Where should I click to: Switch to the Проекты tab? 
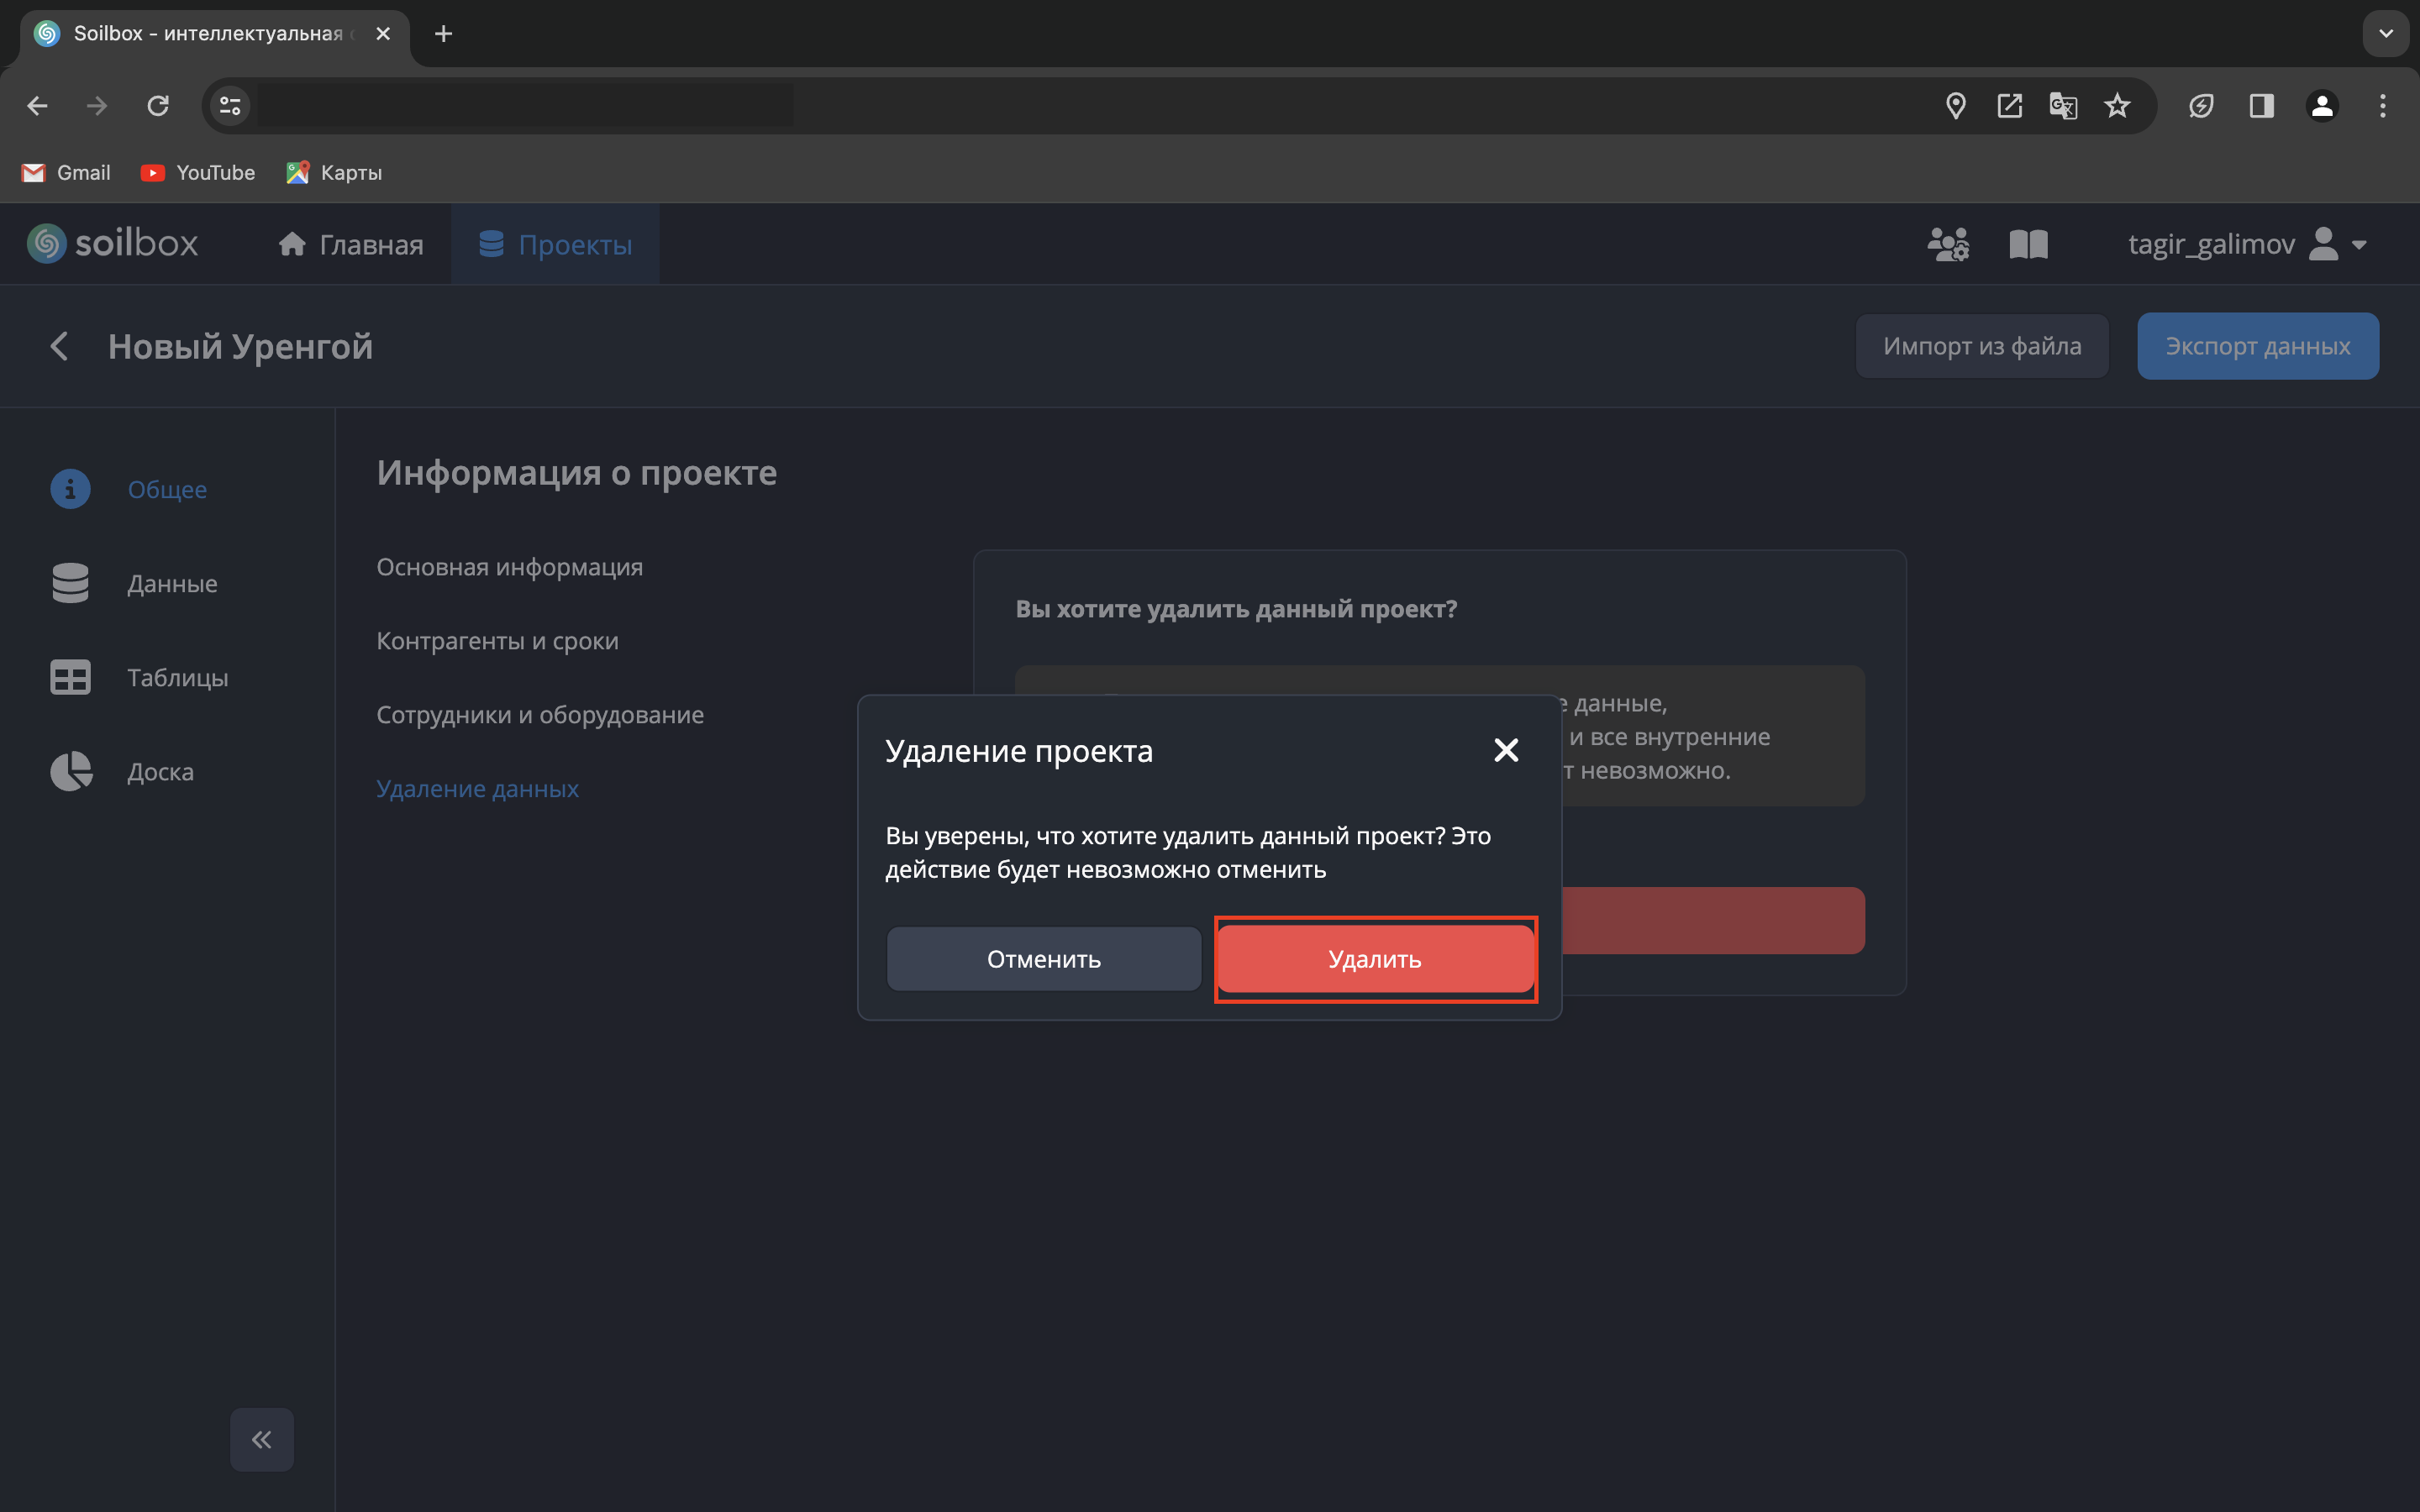coord(555,244)
